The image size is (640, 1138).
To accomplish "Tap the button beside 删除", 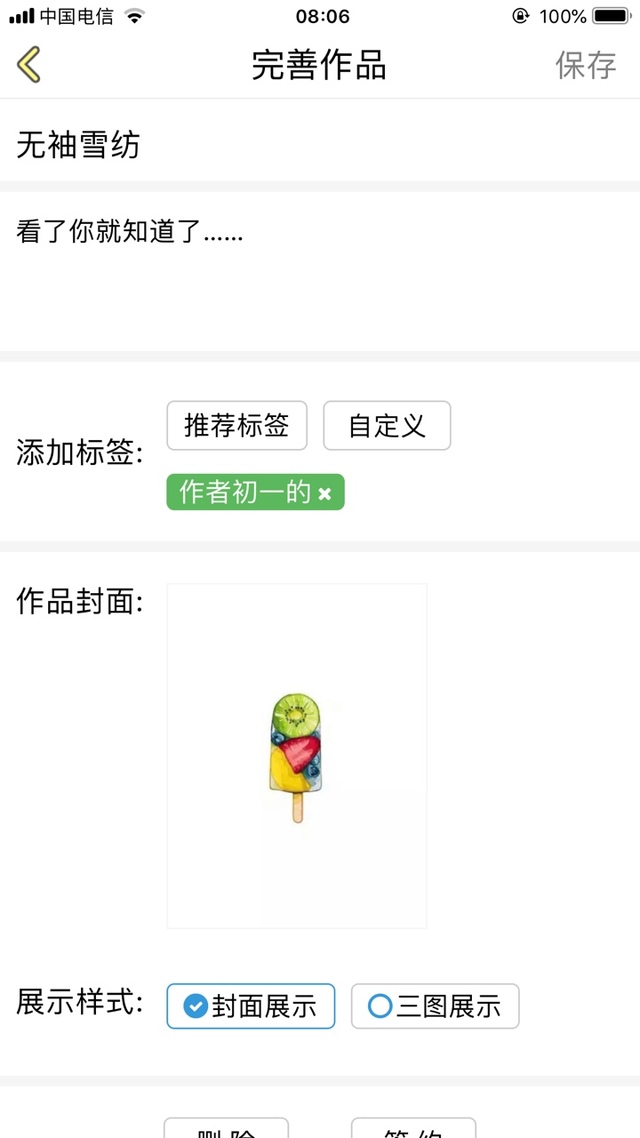I will (x=414, y=1128).
